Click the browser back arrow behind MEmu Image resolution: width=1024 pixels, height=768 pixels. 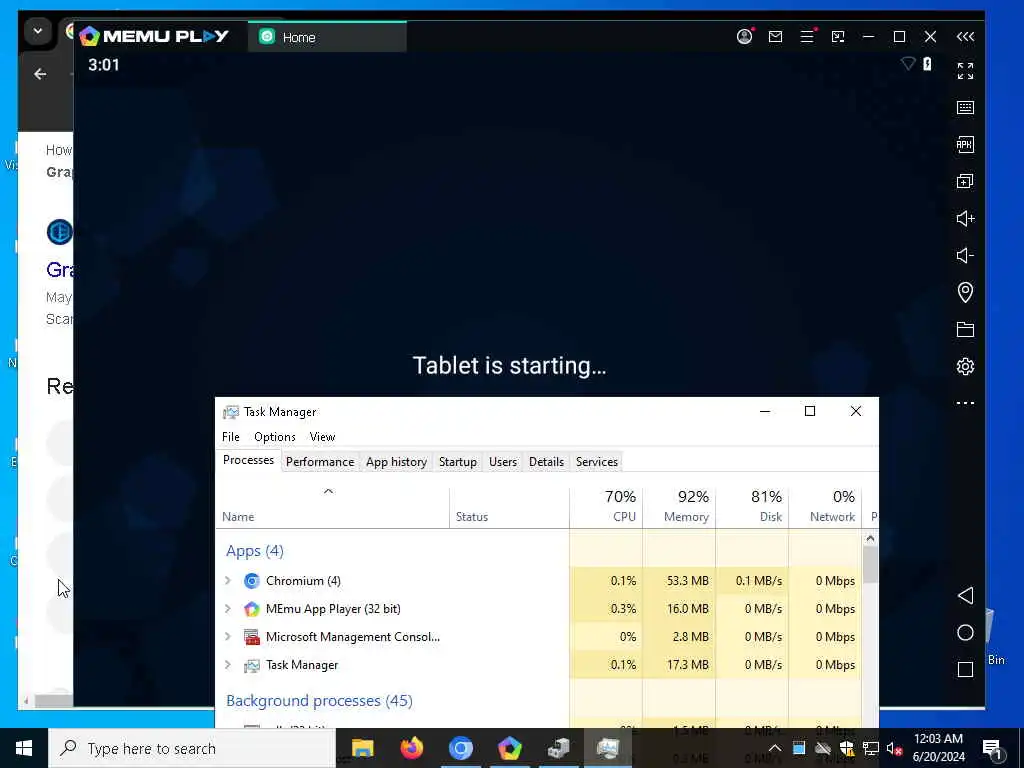40,74
